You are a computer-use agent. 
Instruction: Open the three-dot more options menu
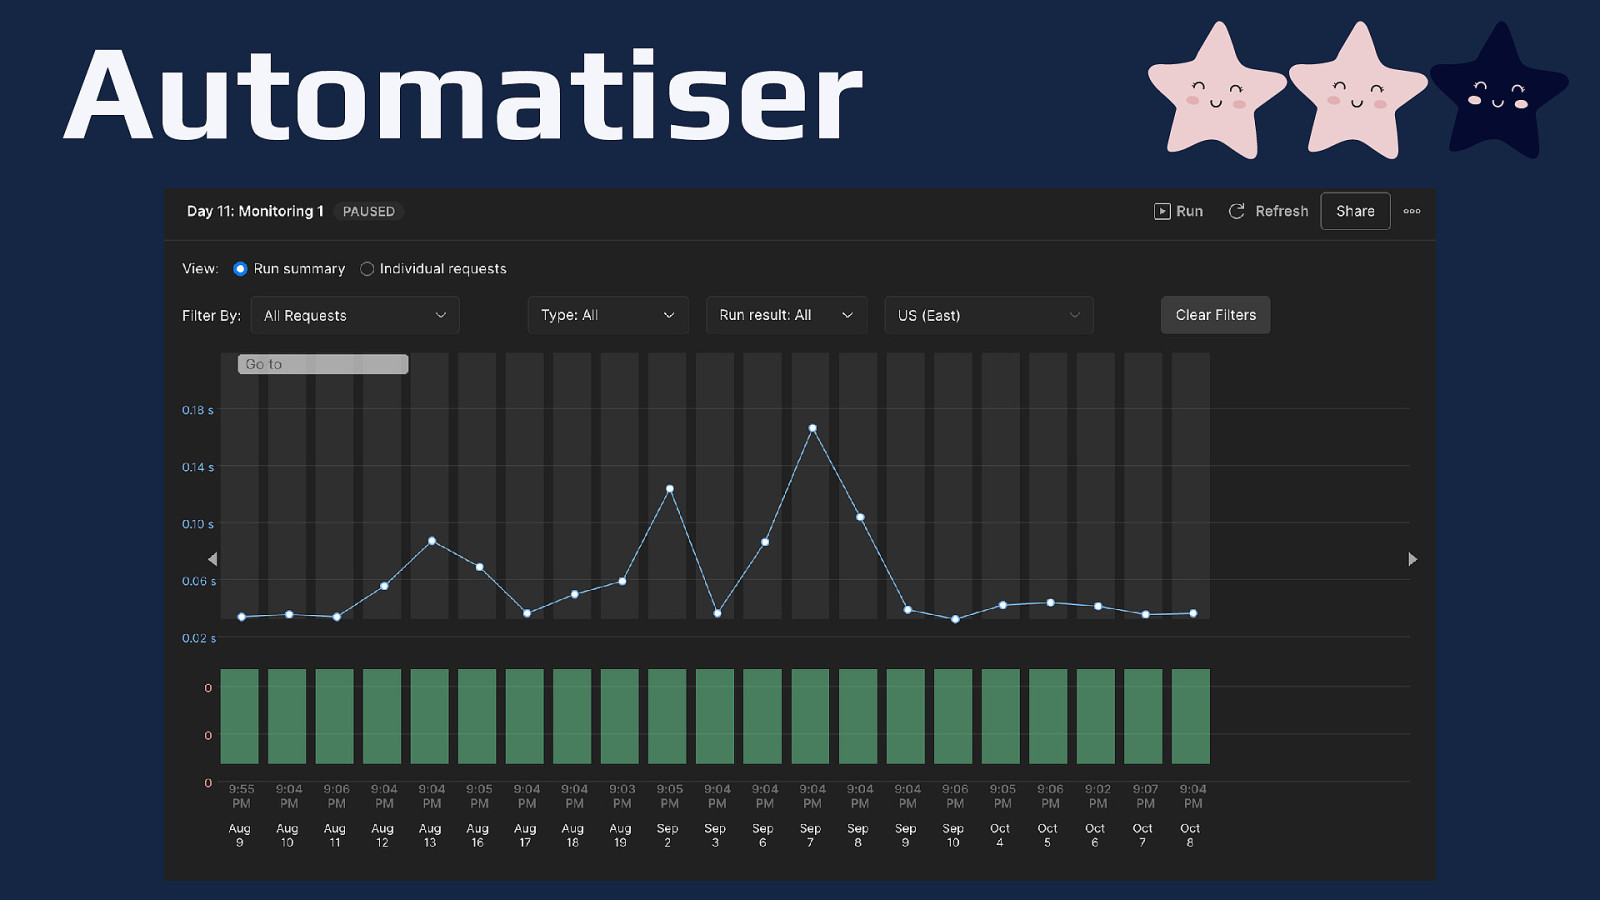pos(1412,211)
